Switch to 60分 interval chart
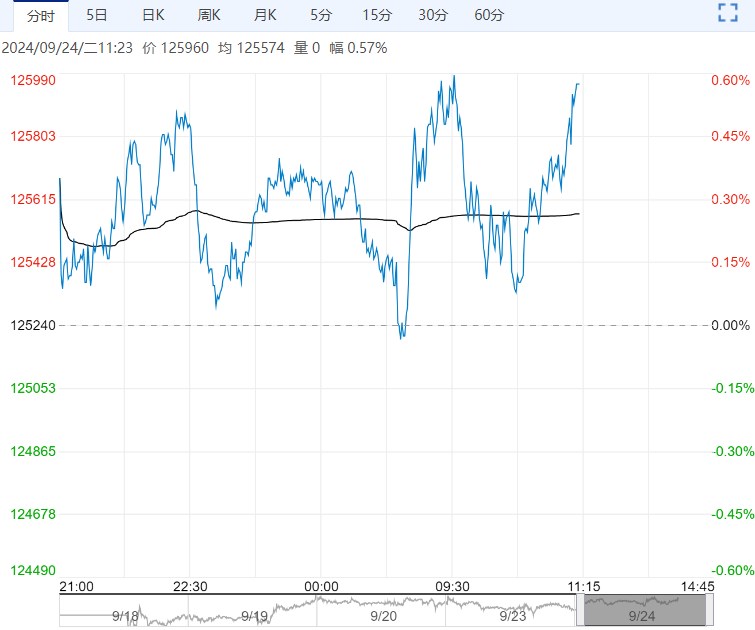 [x=489, y=15]
